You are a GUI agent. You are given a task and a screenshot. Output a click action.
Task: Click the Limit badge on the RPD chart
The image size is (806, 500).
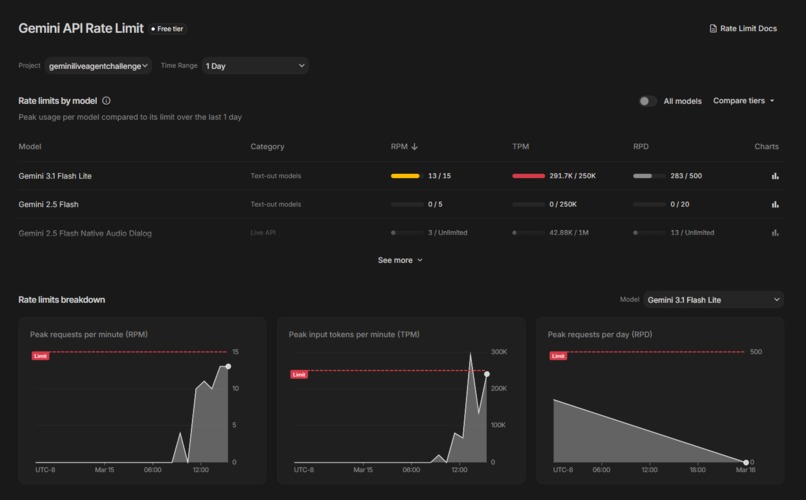(x=558, y=356)
